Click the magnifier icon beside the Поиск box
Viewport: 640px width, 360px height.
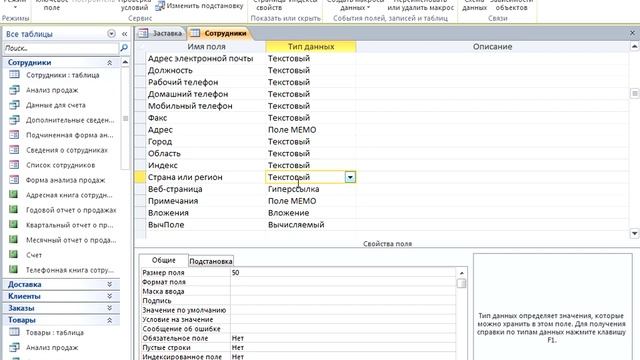coord(124,48)
